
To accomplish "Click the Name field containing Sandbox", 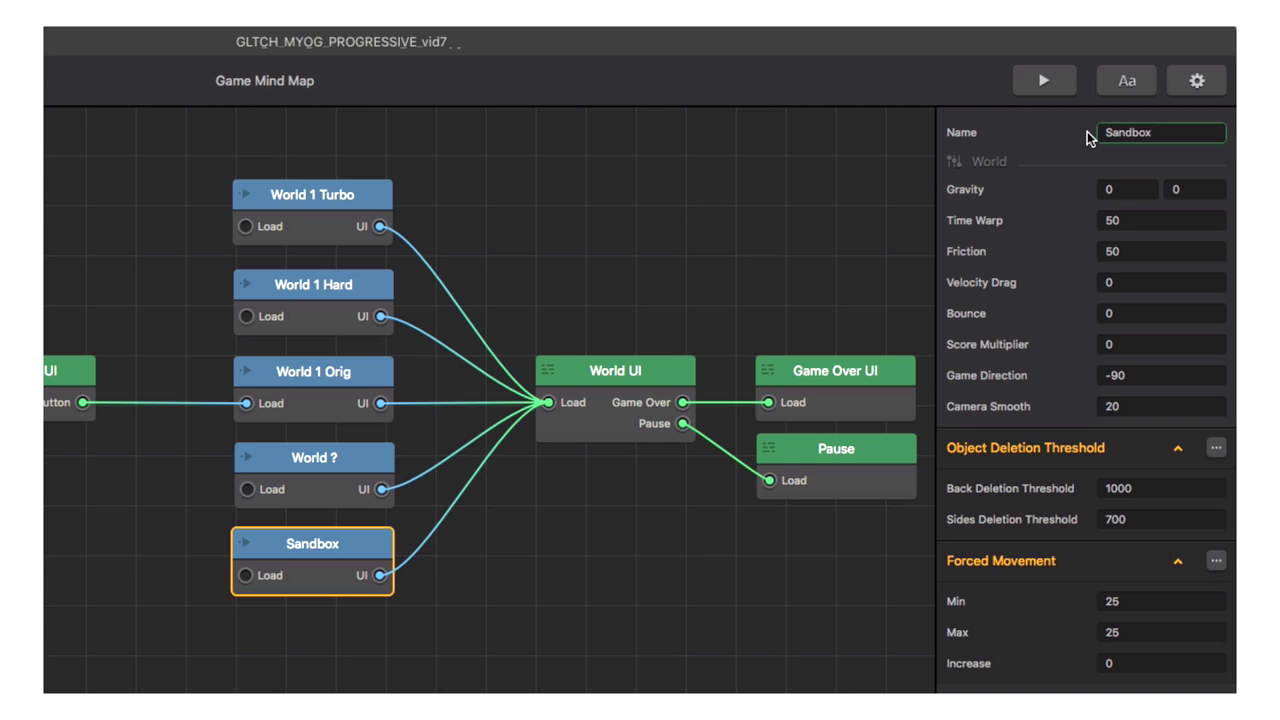I will (x=1160, y=133).
